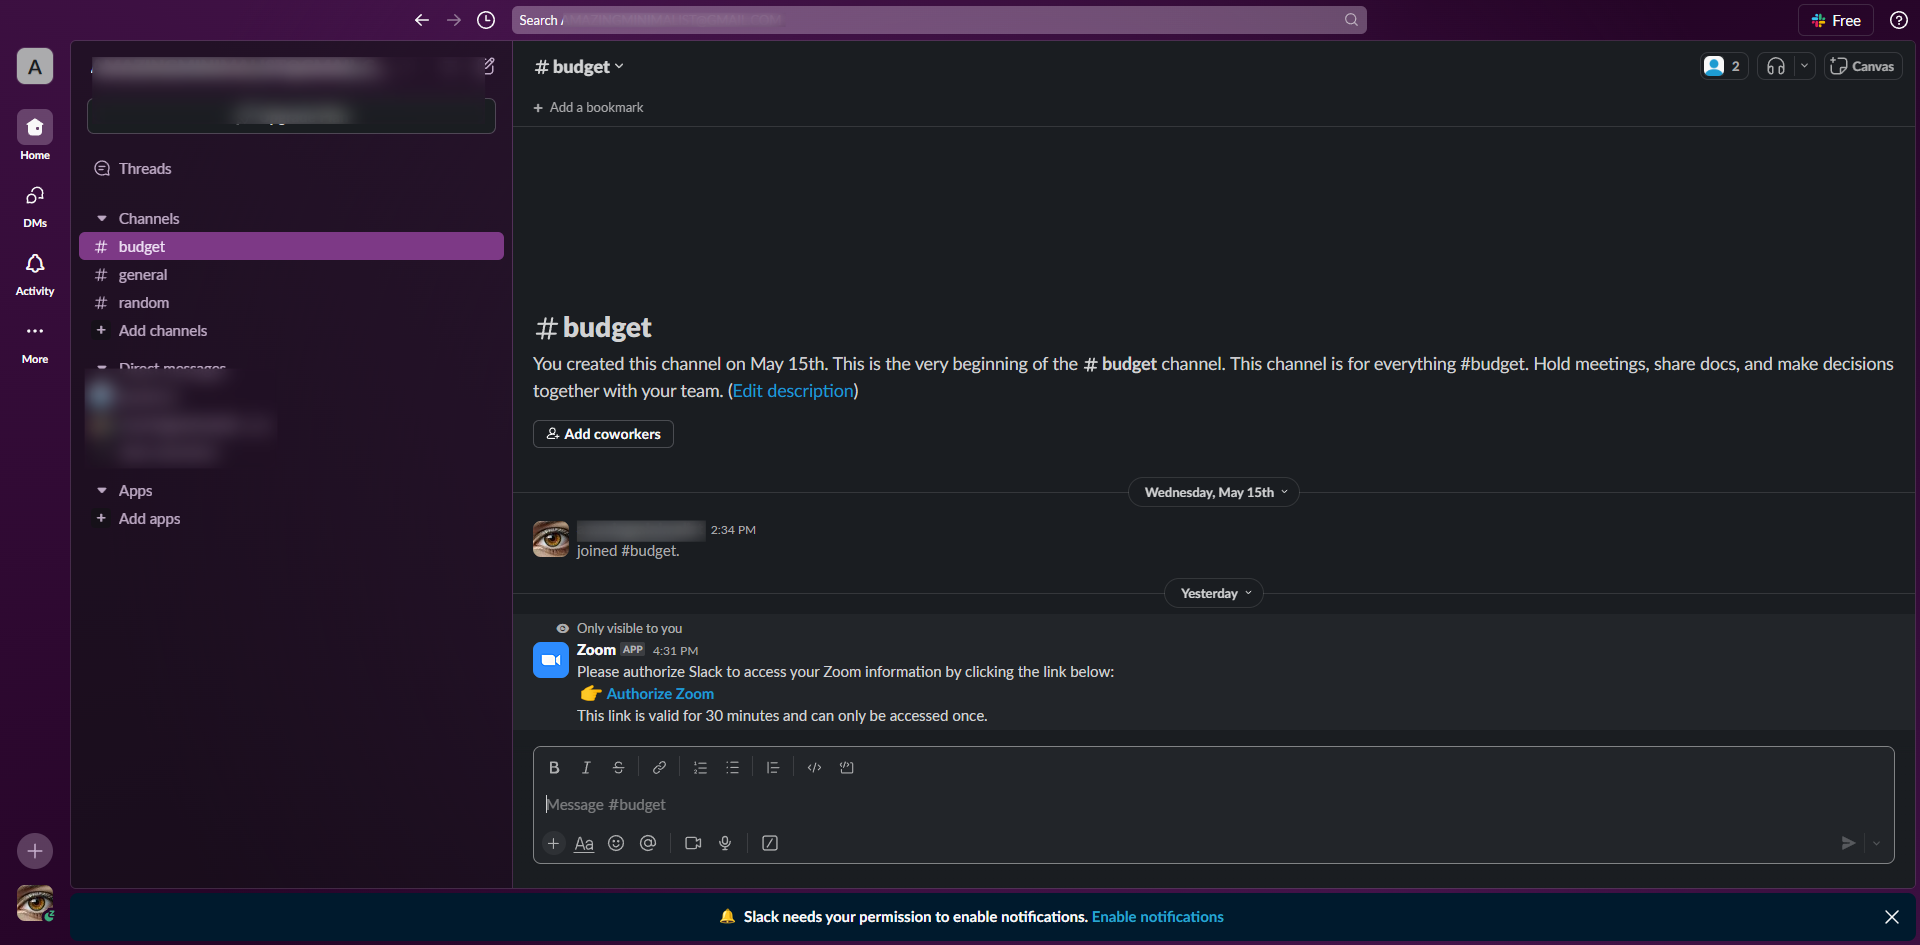
Task: Open the History clock icon
Action: point(486,20)
